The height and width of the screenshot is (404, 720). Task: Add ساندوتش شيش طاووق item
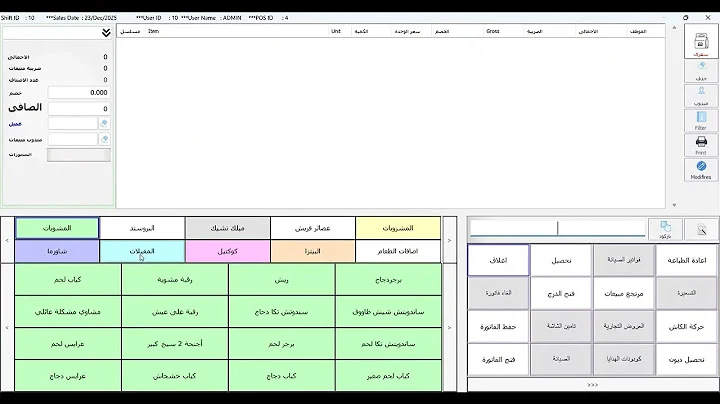388,312
